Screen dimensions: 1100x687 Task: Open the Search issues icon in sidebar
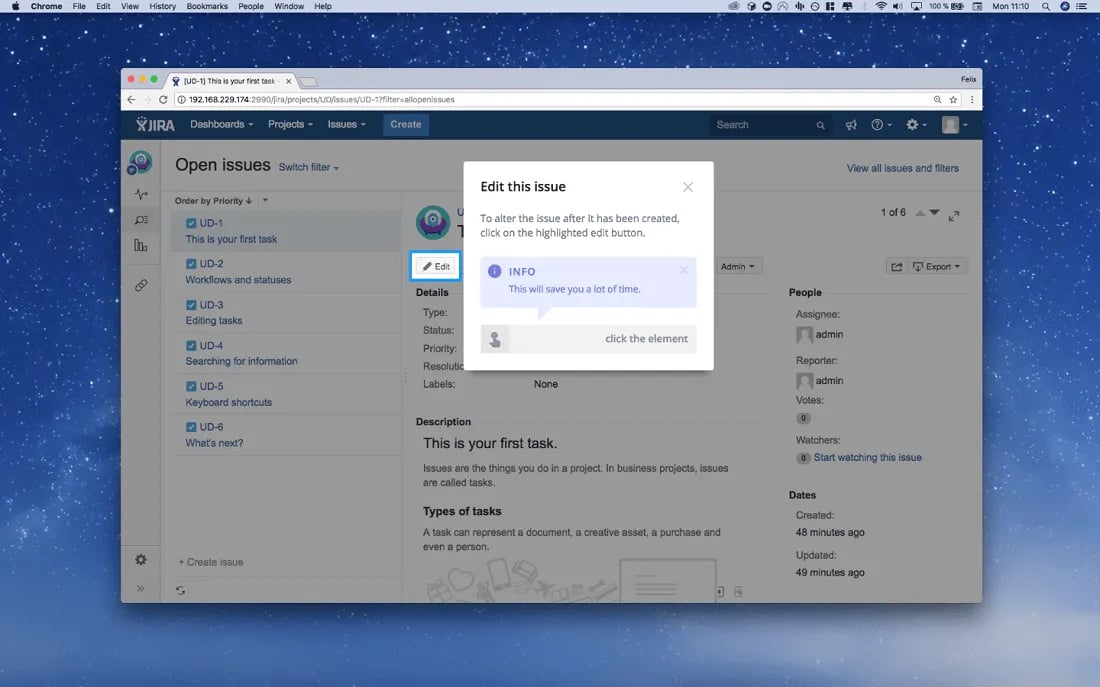(141, 219)
